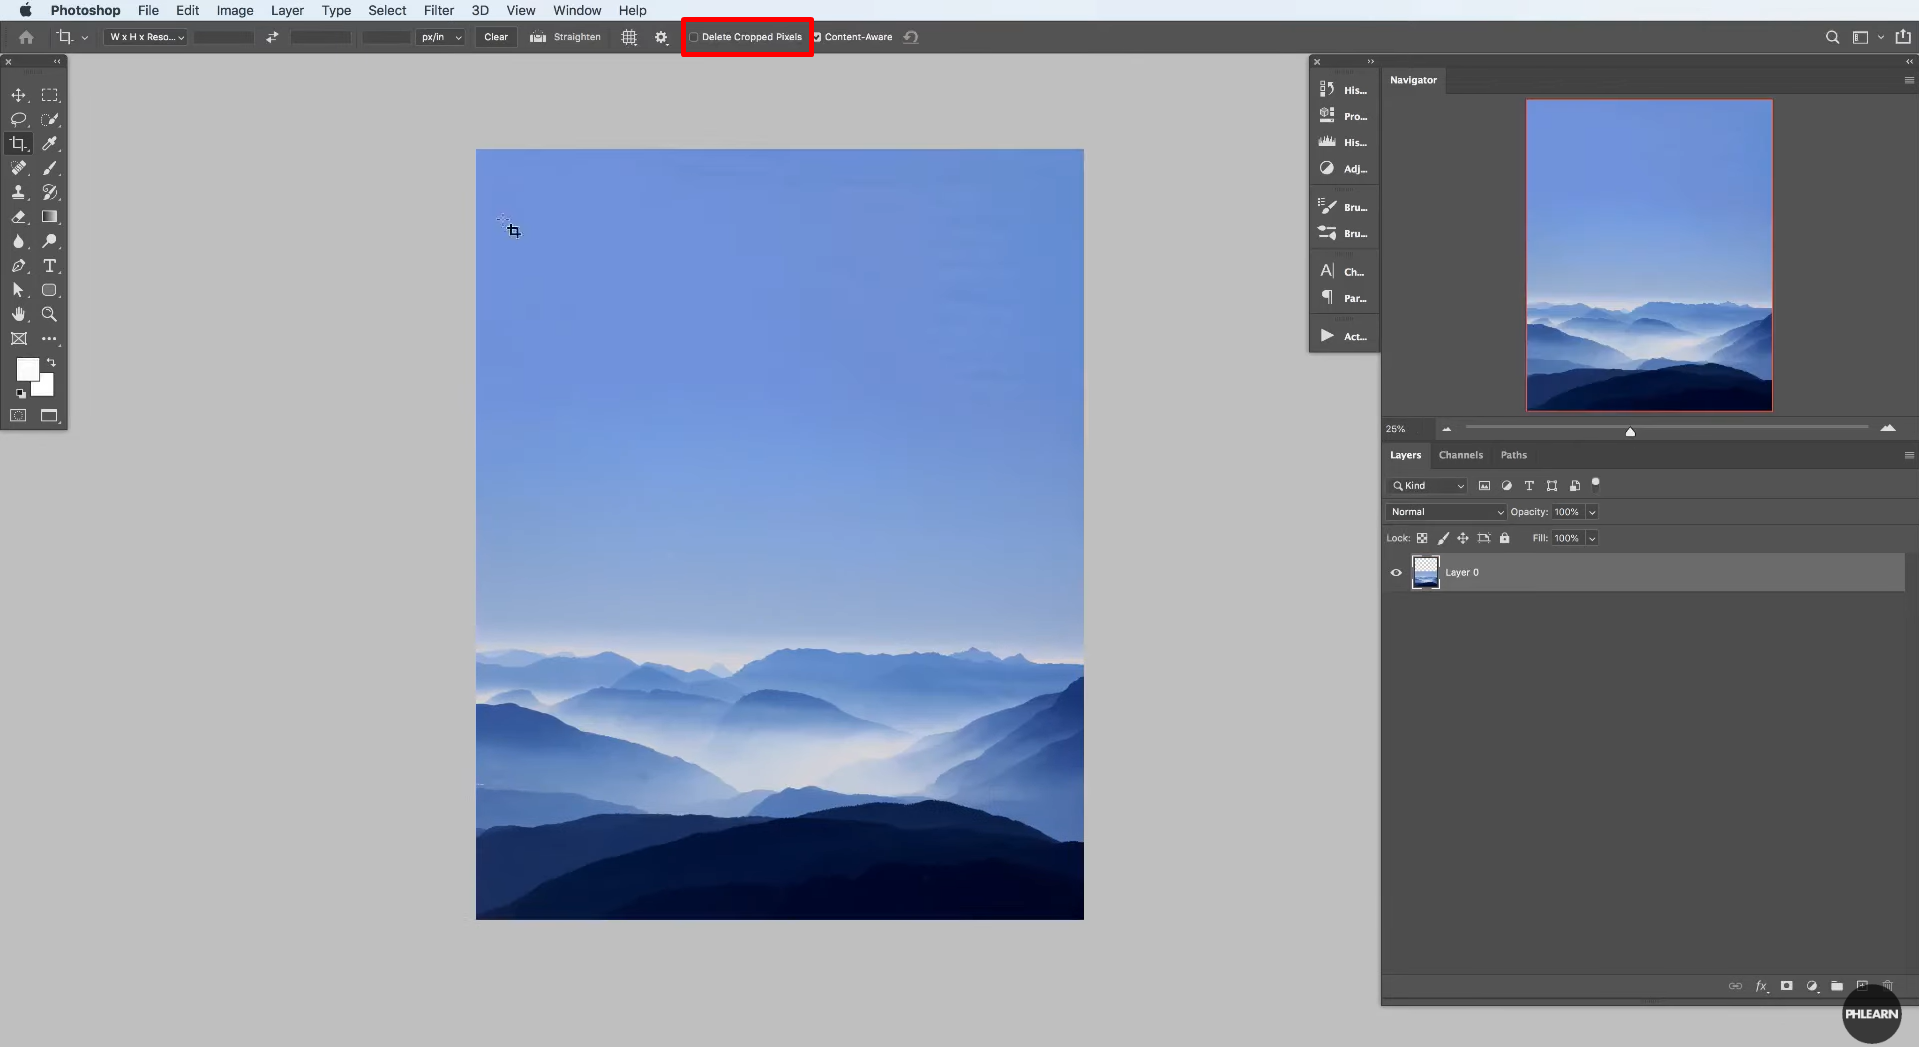Open the Filter menu

438,10
